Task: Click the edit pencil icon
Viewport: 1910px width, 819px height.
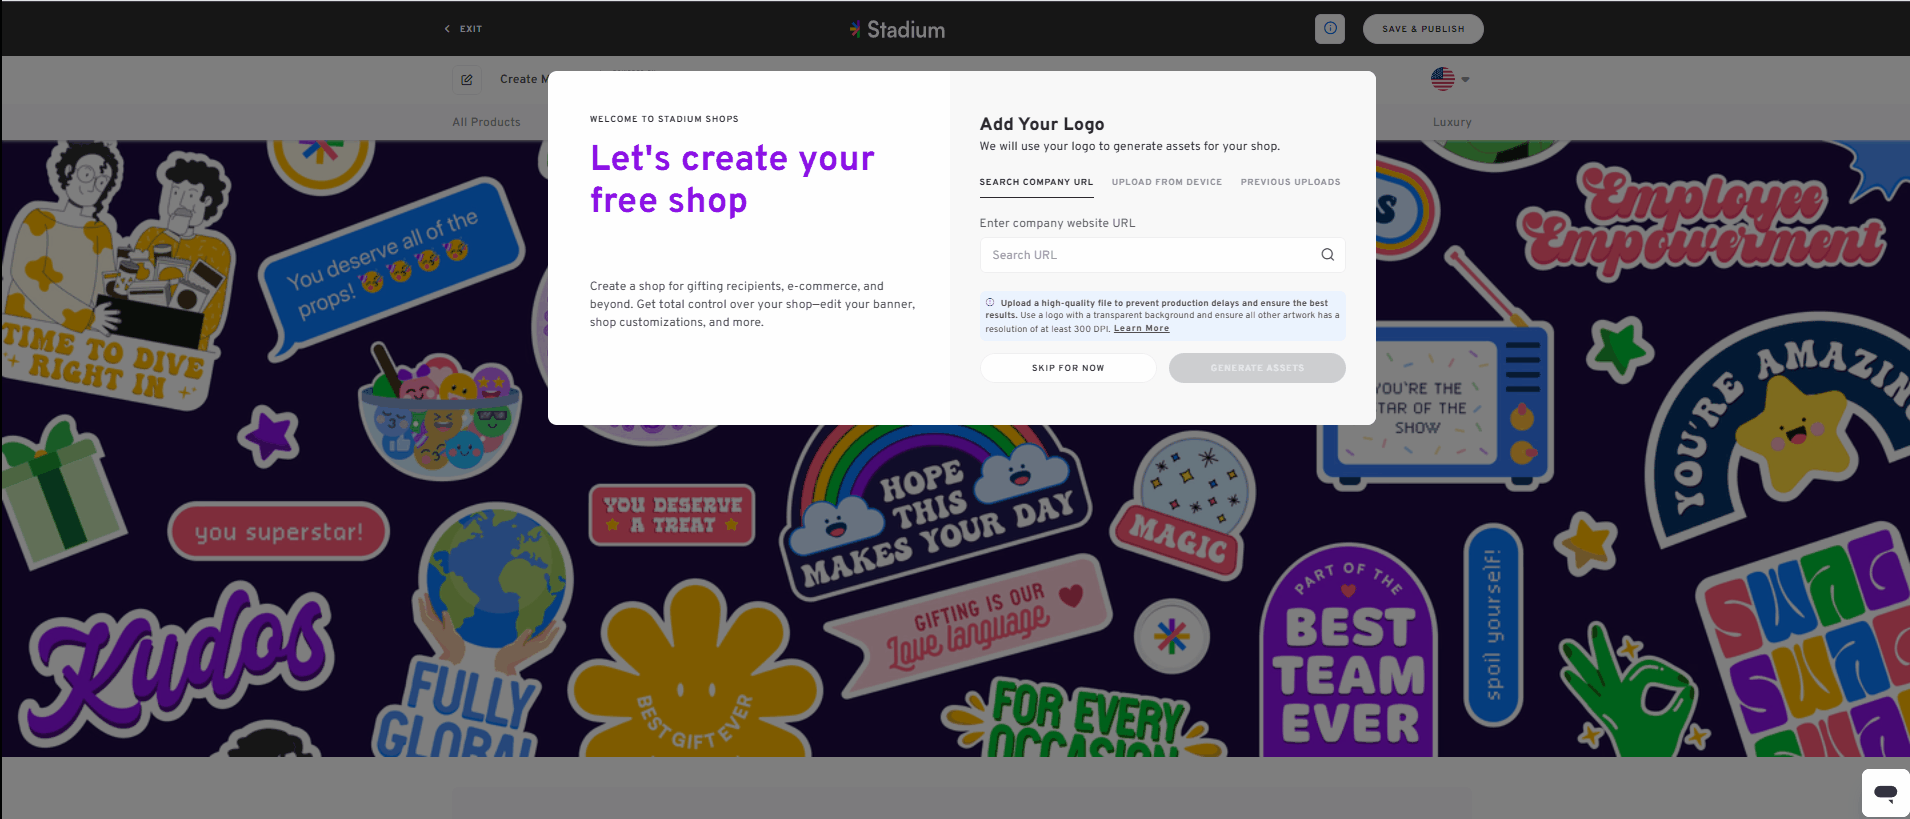Action: [x=467, y=79]
